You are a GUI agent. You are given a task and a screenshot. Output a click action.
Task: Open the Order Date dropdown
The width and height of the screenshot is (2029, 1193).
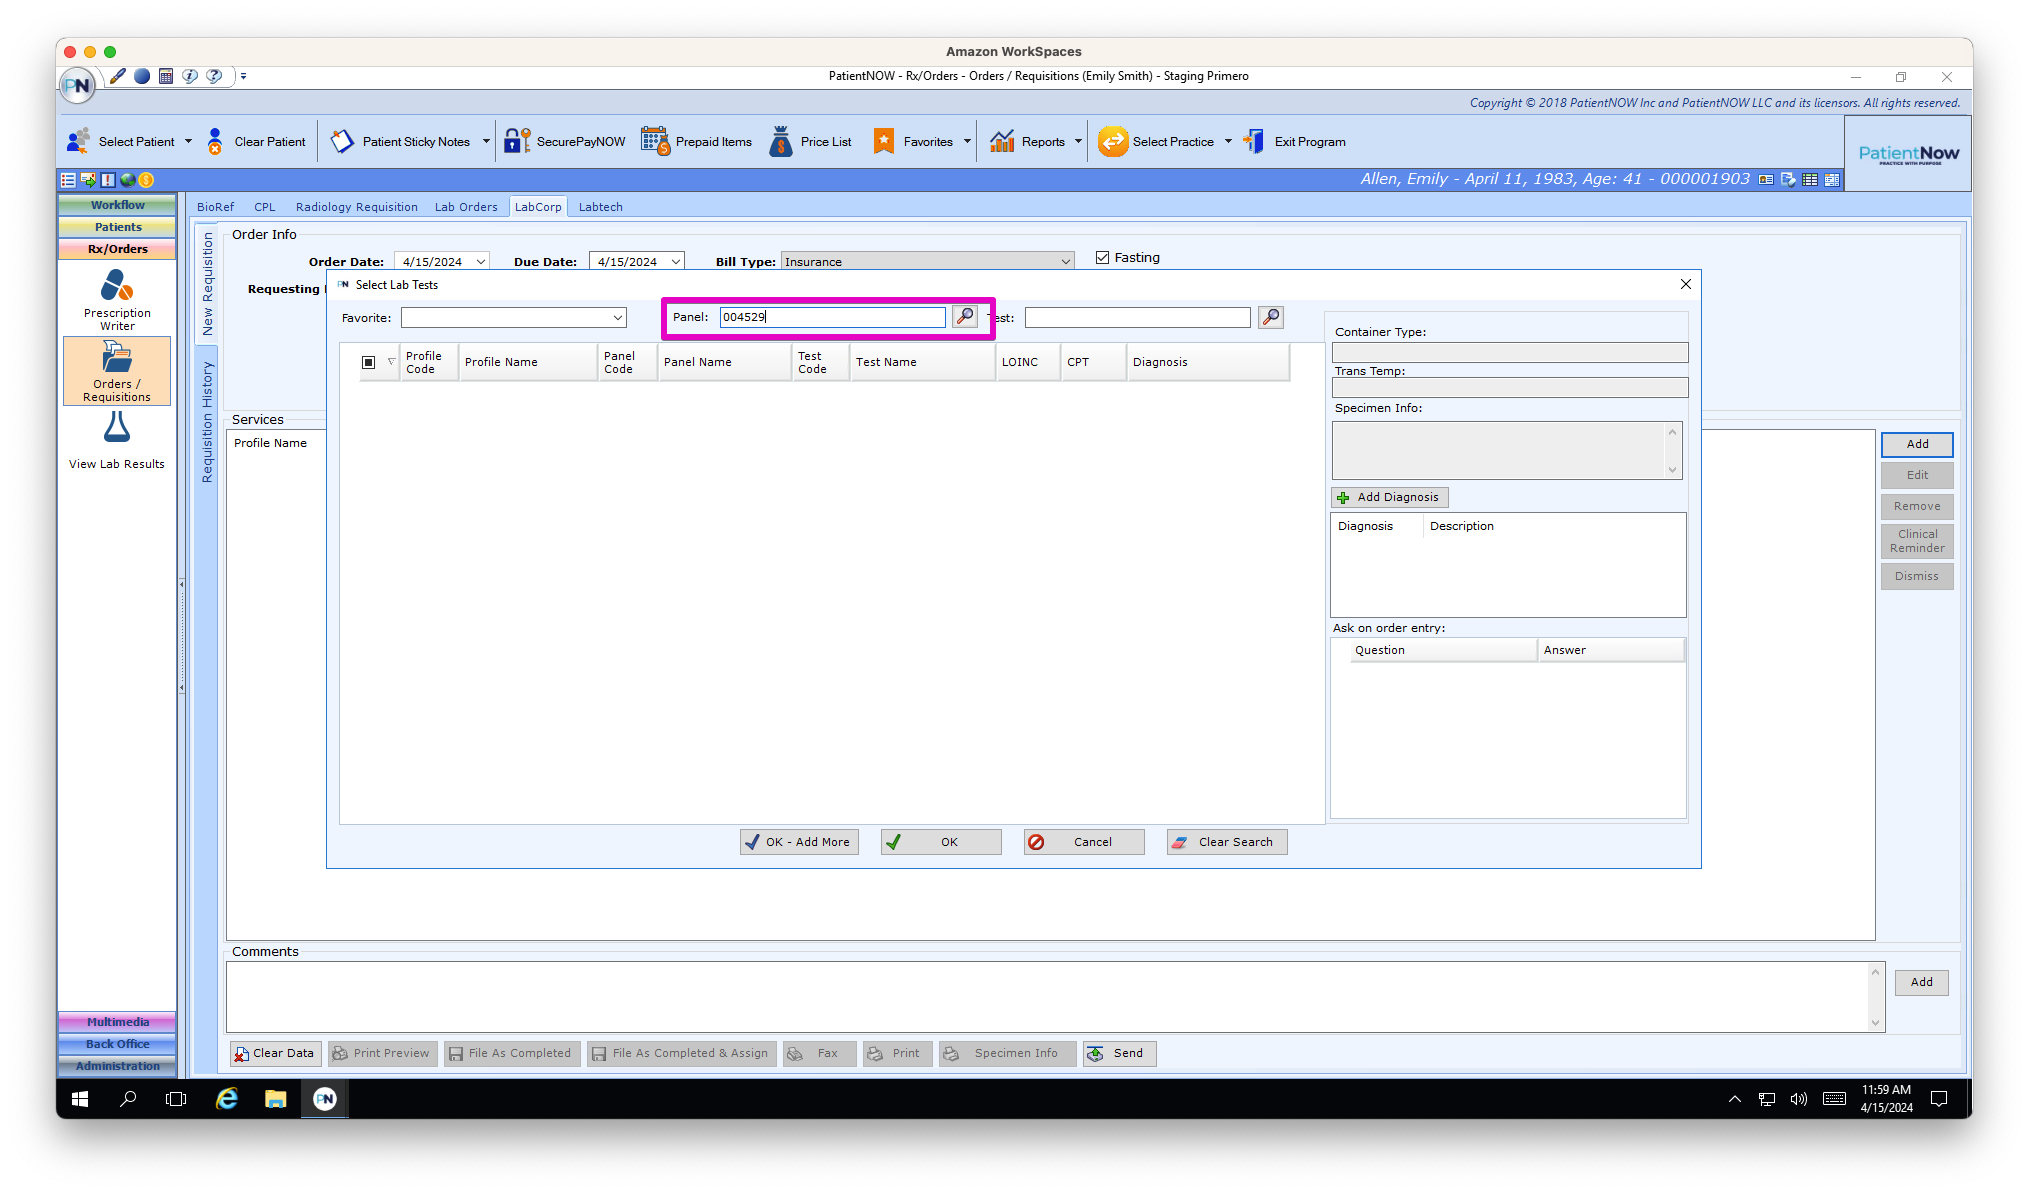click(x=478, y=261)
